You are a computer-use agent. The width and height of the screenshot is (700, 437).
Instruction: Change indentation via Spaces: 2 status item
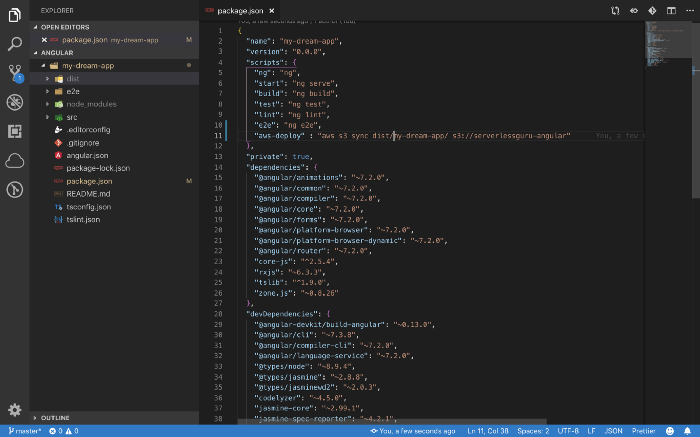(533, 431)
